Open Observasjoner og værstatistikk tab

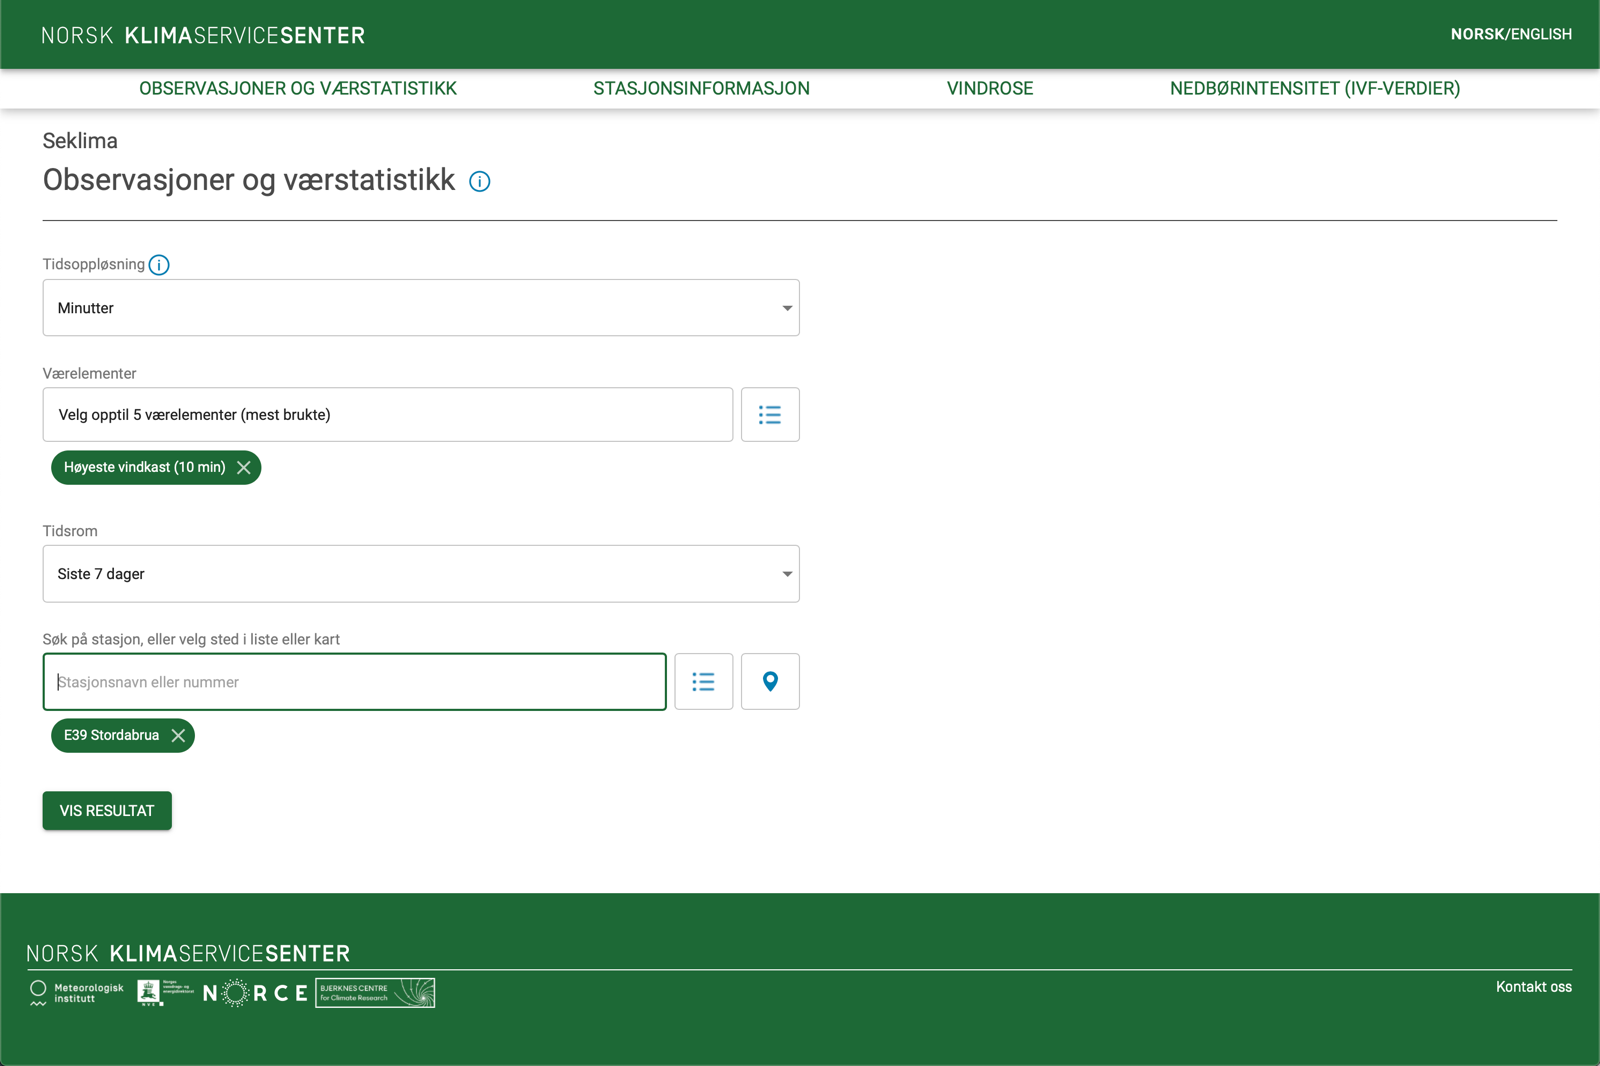[x=298, y=88]
